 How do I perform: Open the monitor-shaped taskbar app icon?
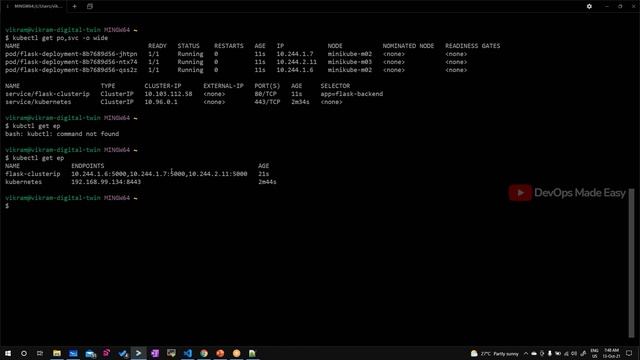[171, 353]
